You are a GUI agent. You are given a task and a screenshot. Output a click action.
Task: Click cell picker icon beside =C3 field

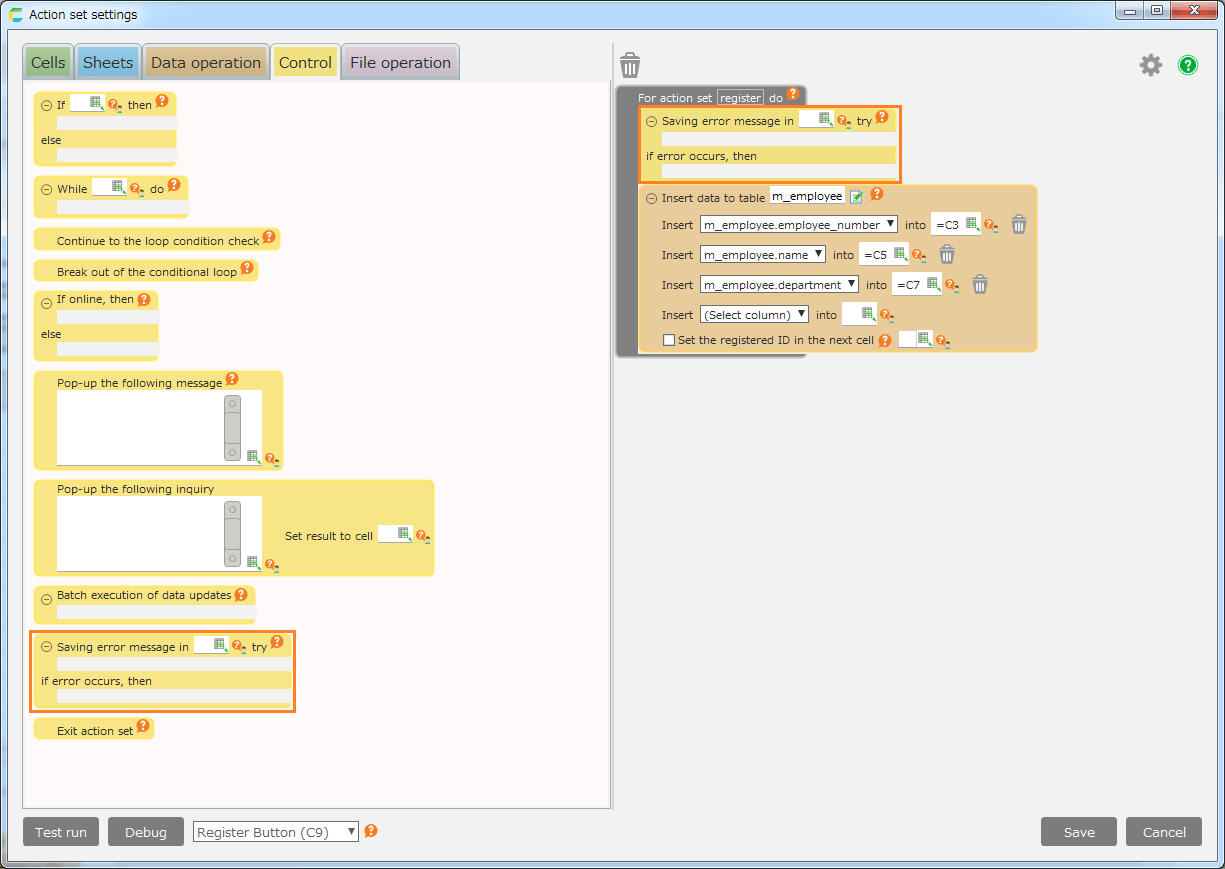coord(972,225)
